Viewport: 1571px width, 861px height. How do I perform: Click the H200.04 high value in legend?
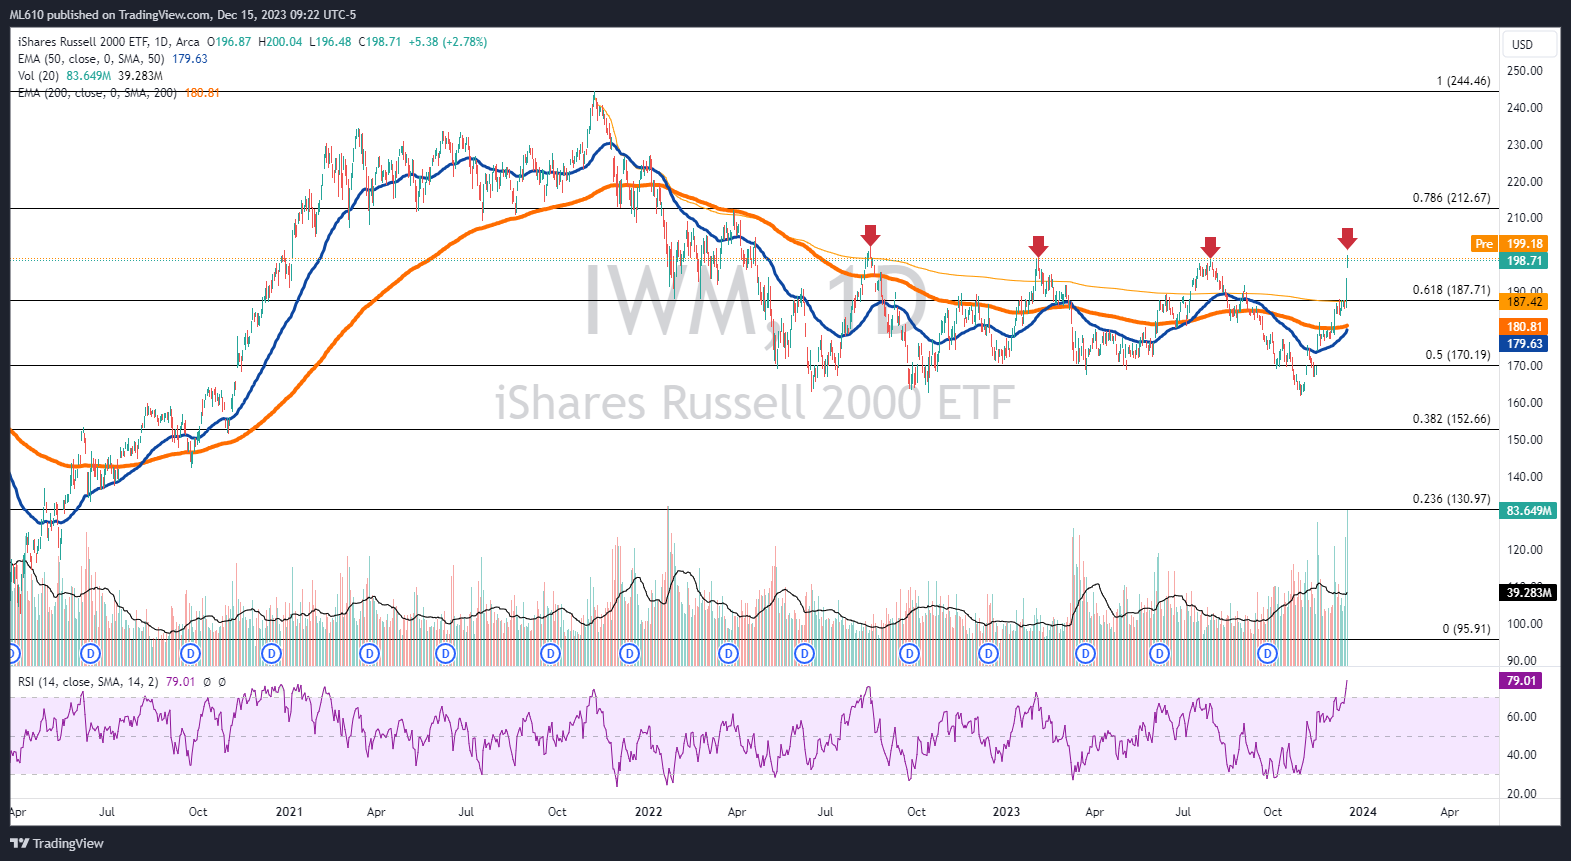(280, 42)
